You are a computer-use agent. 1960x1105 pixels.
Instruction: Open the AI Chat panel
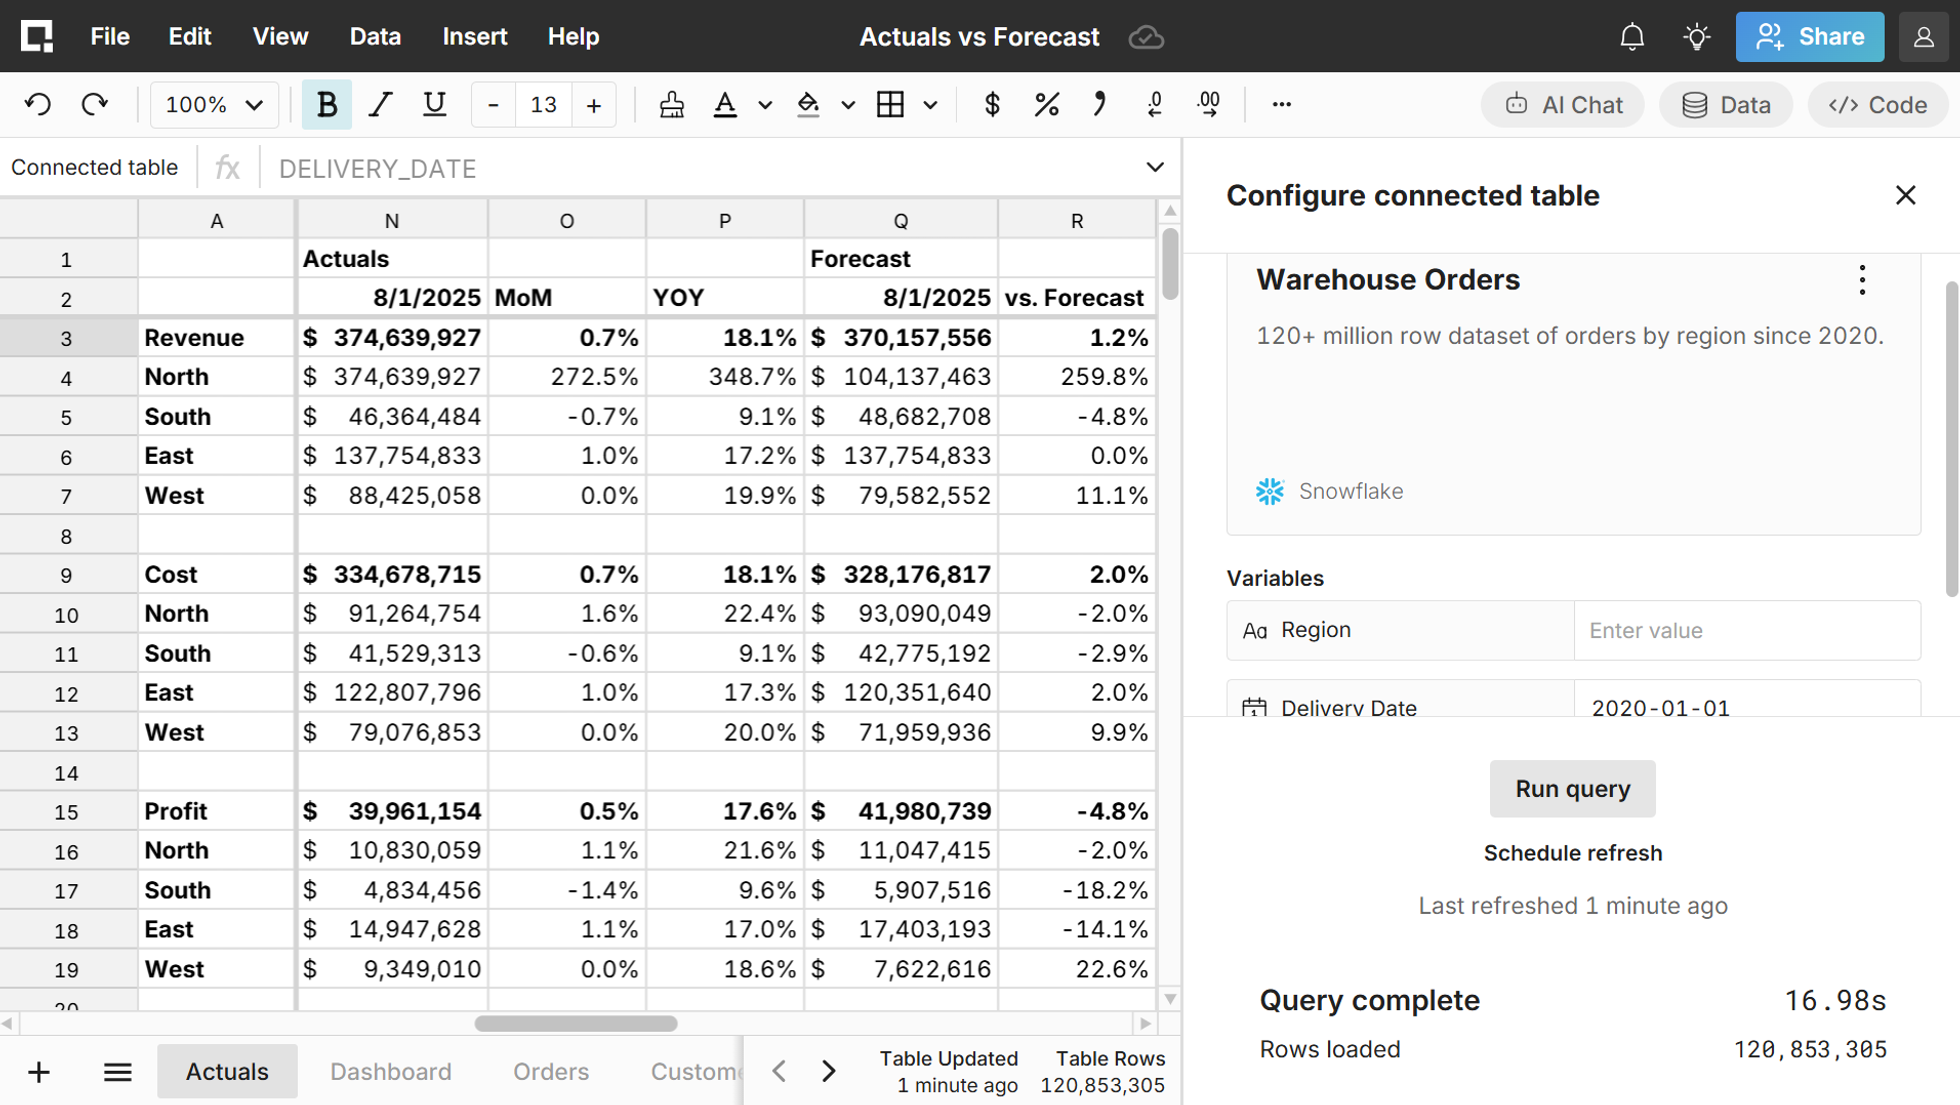pos(1563,105)
